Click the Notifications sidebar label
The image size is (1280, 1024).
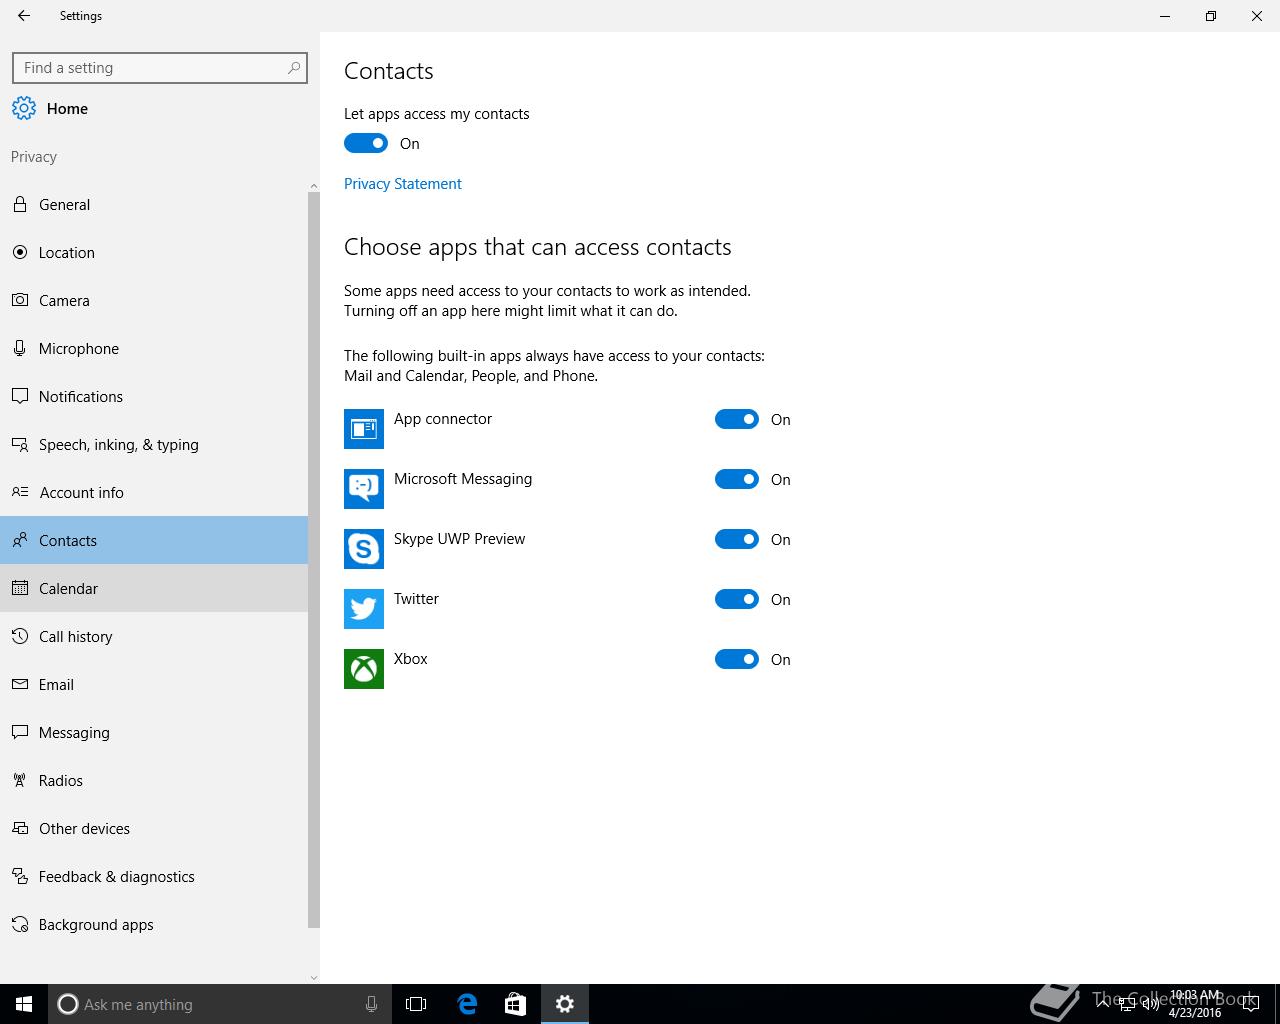pos(81,396)
